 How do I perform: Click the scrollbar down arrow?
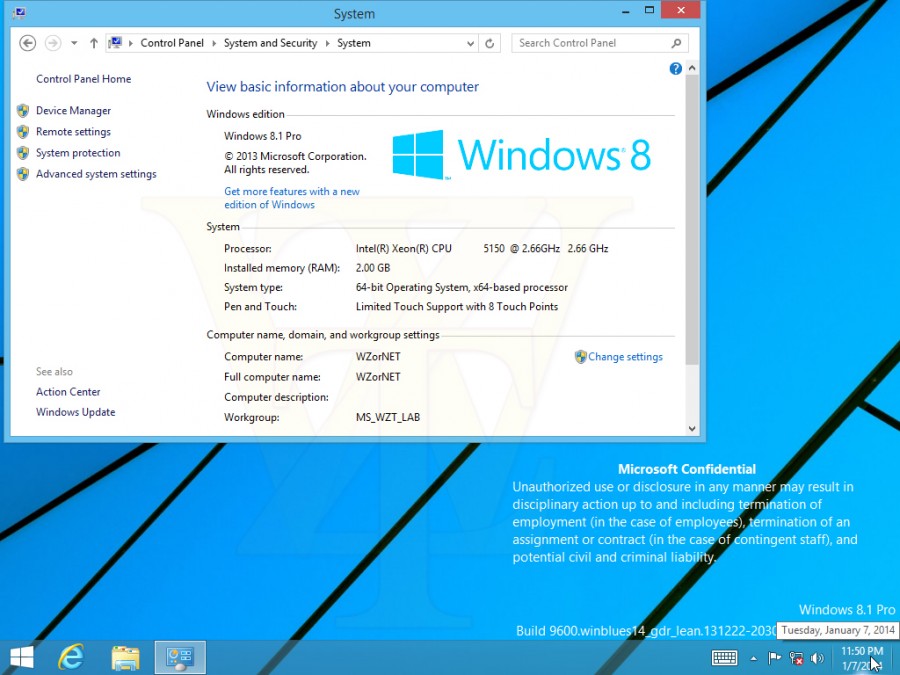[692, 428]
